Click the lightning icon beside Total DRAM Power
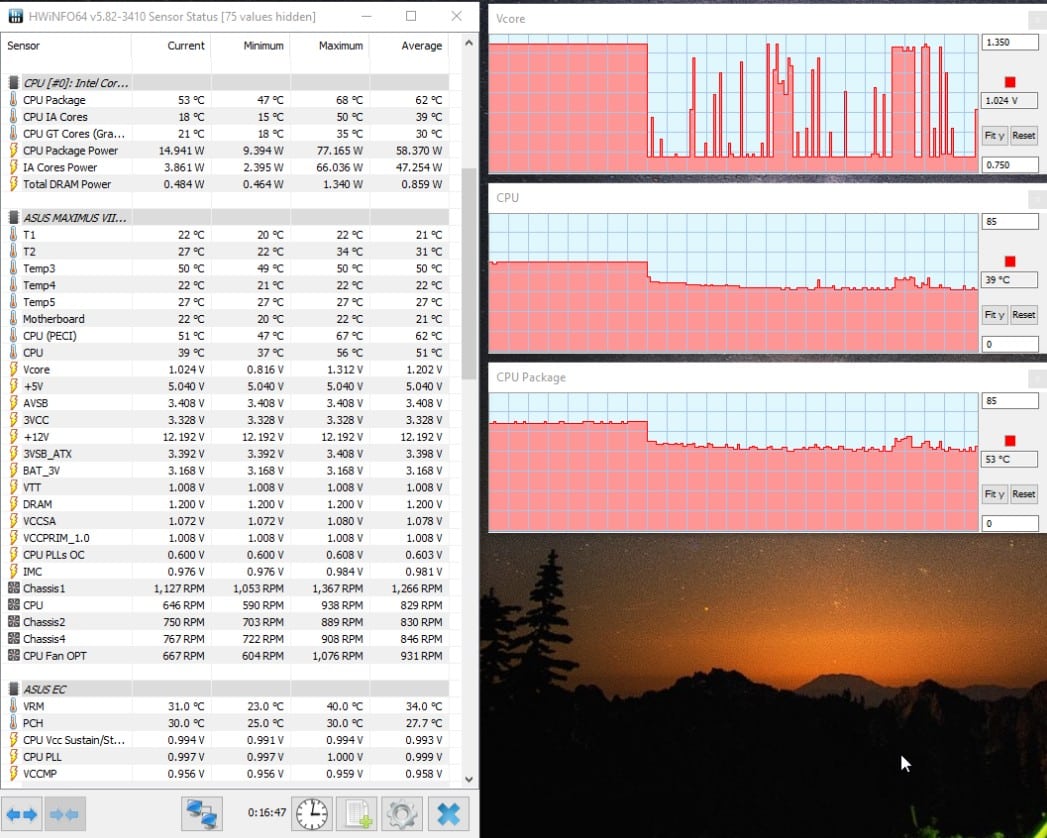The height and width of the screenshot is (838, 1047). click(13, 184)
